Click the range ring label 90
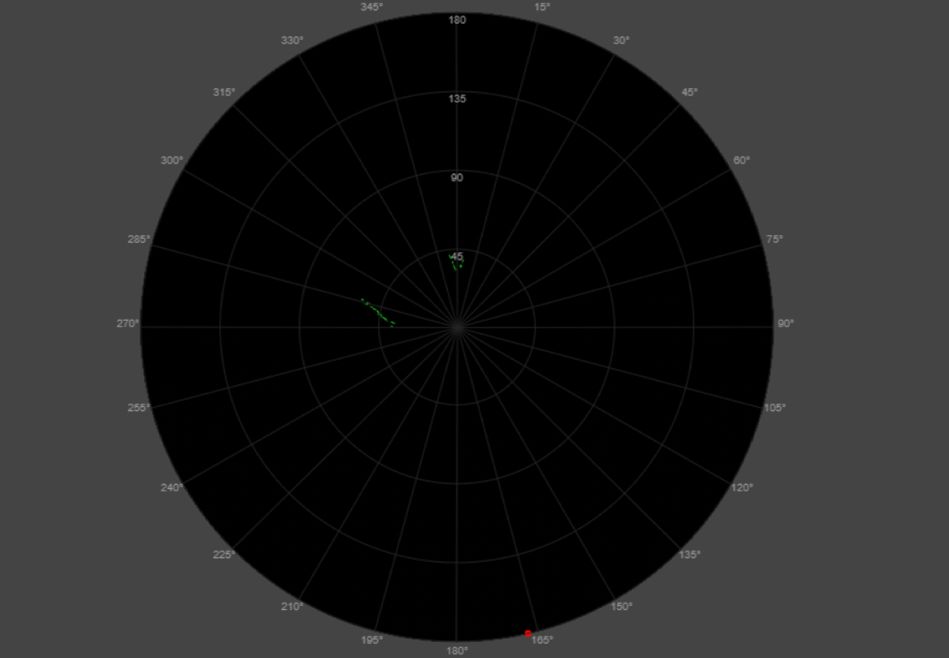949x658 pixels. coord(457,177)
